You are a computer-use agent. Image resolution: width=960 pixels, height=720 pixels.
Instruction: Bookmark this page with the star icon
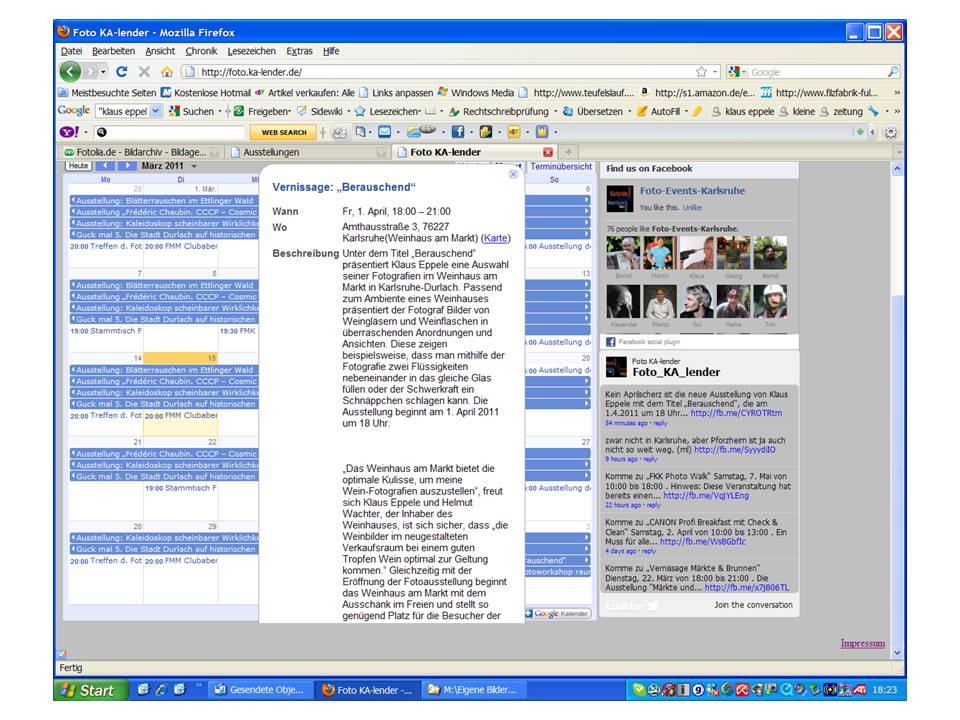701,72
